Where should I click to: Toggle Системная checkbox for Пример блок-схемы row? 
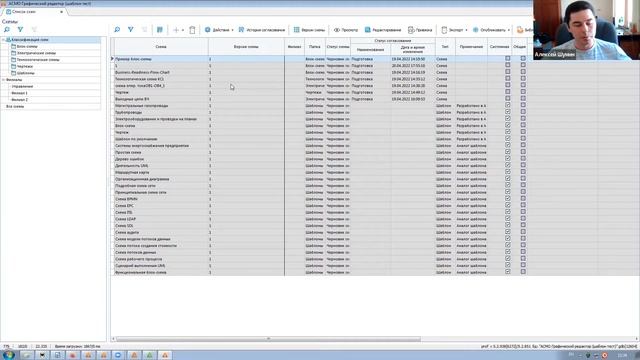click(x=507, y=59)
